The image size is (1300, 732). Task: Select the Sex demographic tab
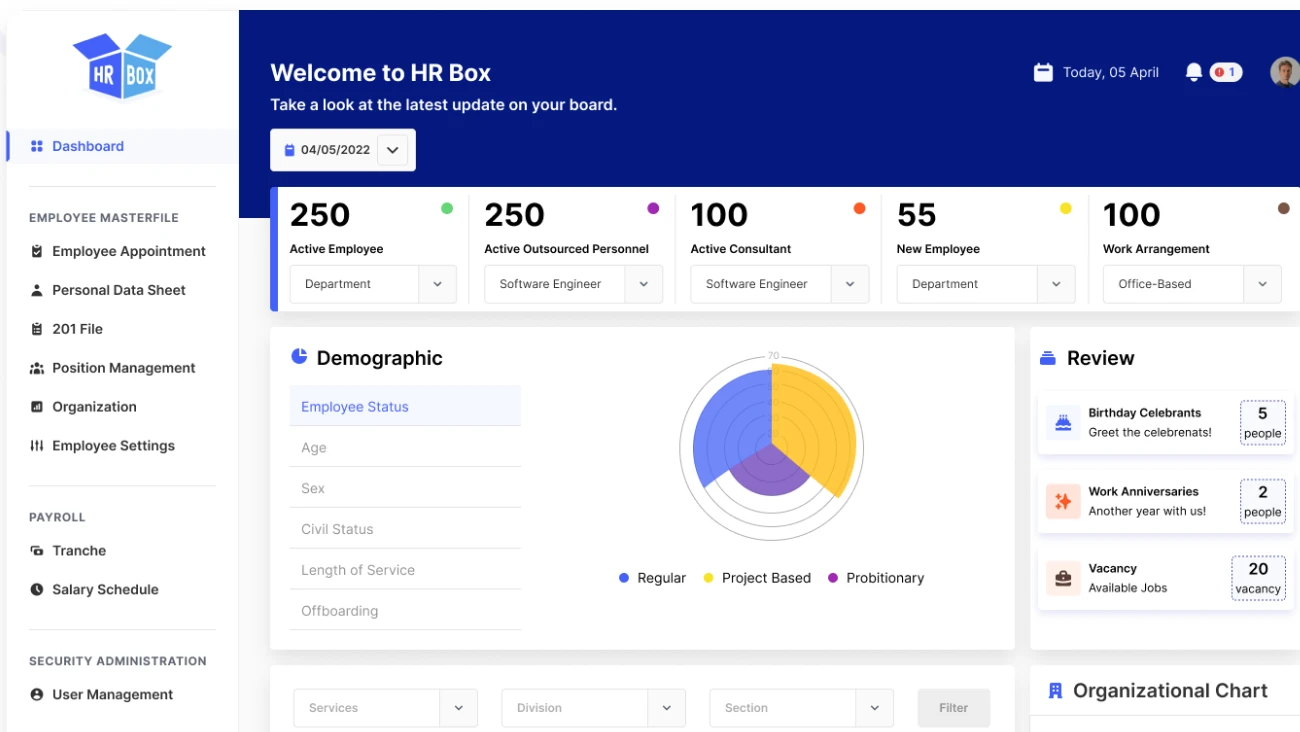point(405,488)
